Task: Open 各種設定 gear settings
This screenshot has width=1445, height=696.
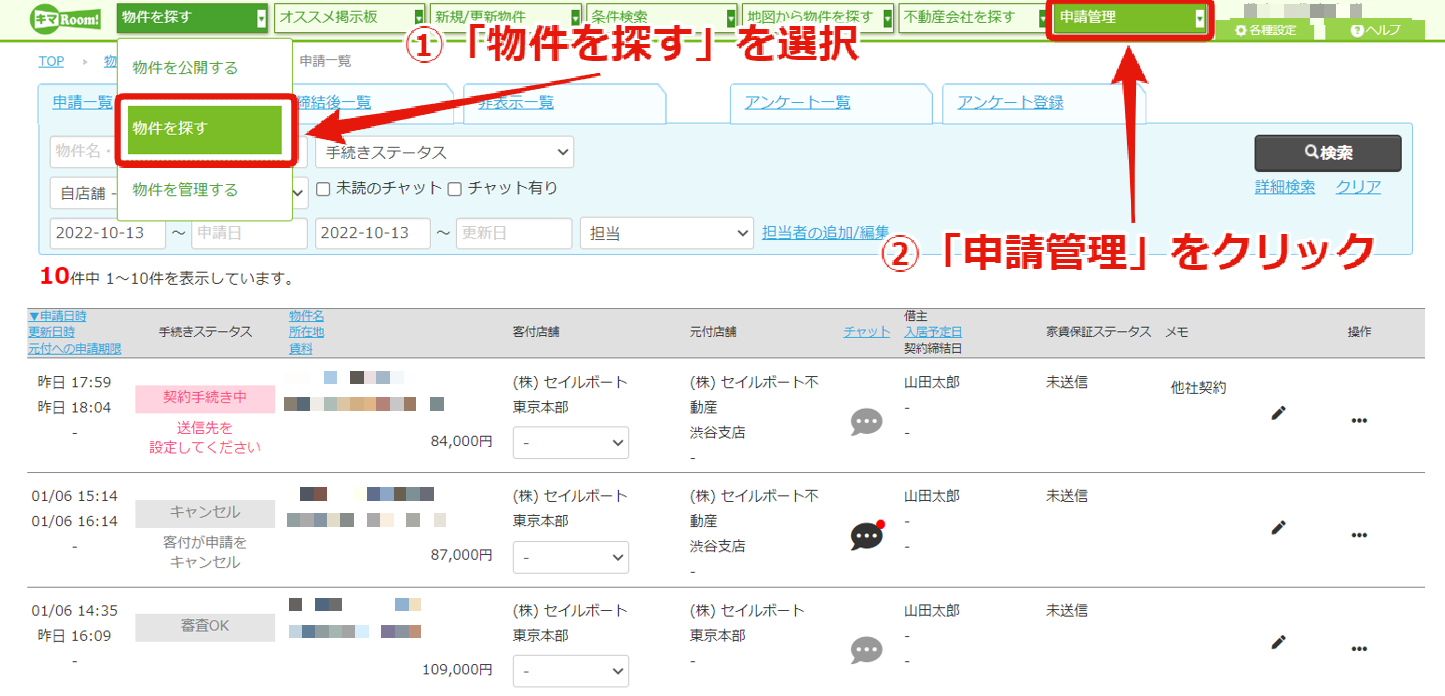Action: (x=1266, y=30)
